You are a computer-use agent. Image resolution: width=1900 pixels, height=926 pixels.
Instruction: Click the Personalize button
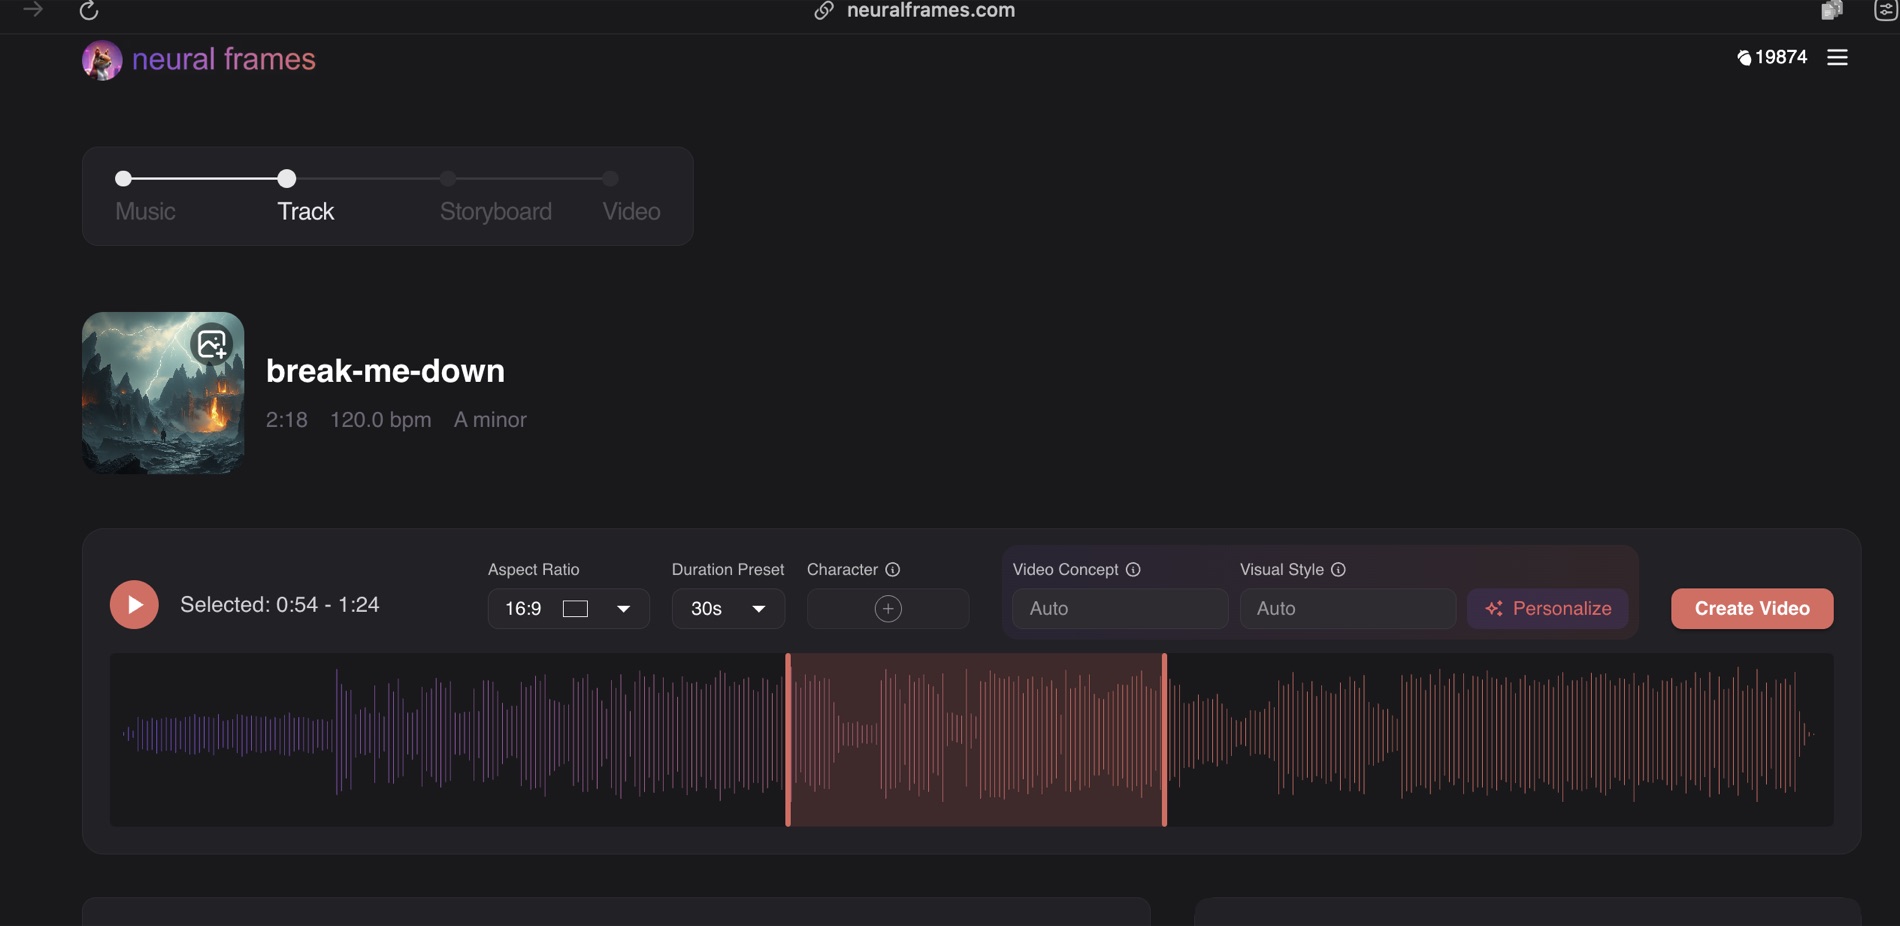[1548, 609]
